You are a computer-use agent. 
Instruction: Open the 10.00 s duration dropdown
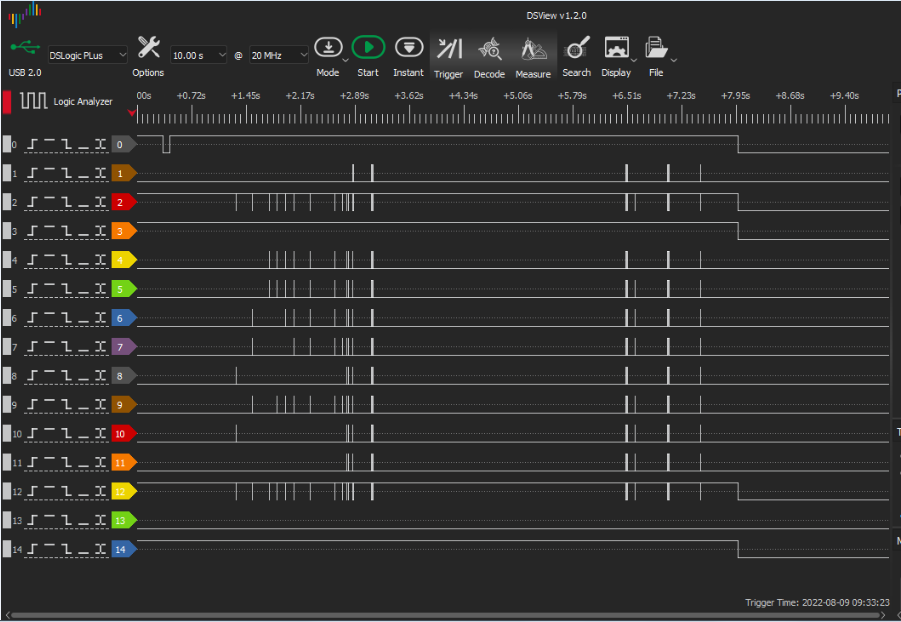point(199,55)
